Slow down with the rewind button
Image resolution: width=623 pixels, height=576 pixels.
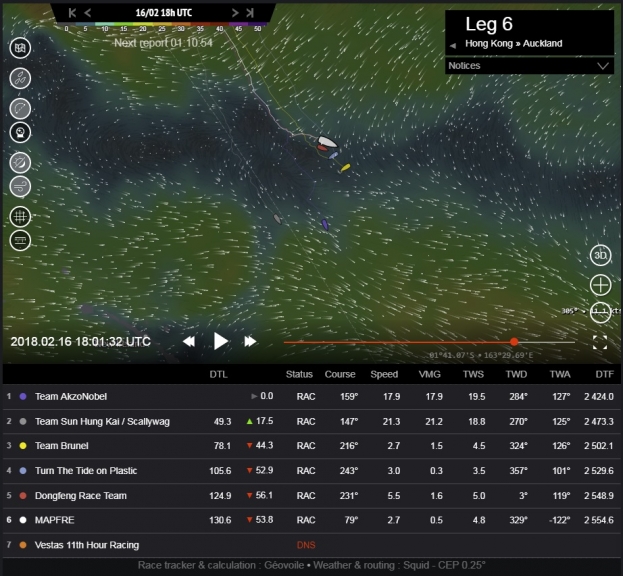189,341
